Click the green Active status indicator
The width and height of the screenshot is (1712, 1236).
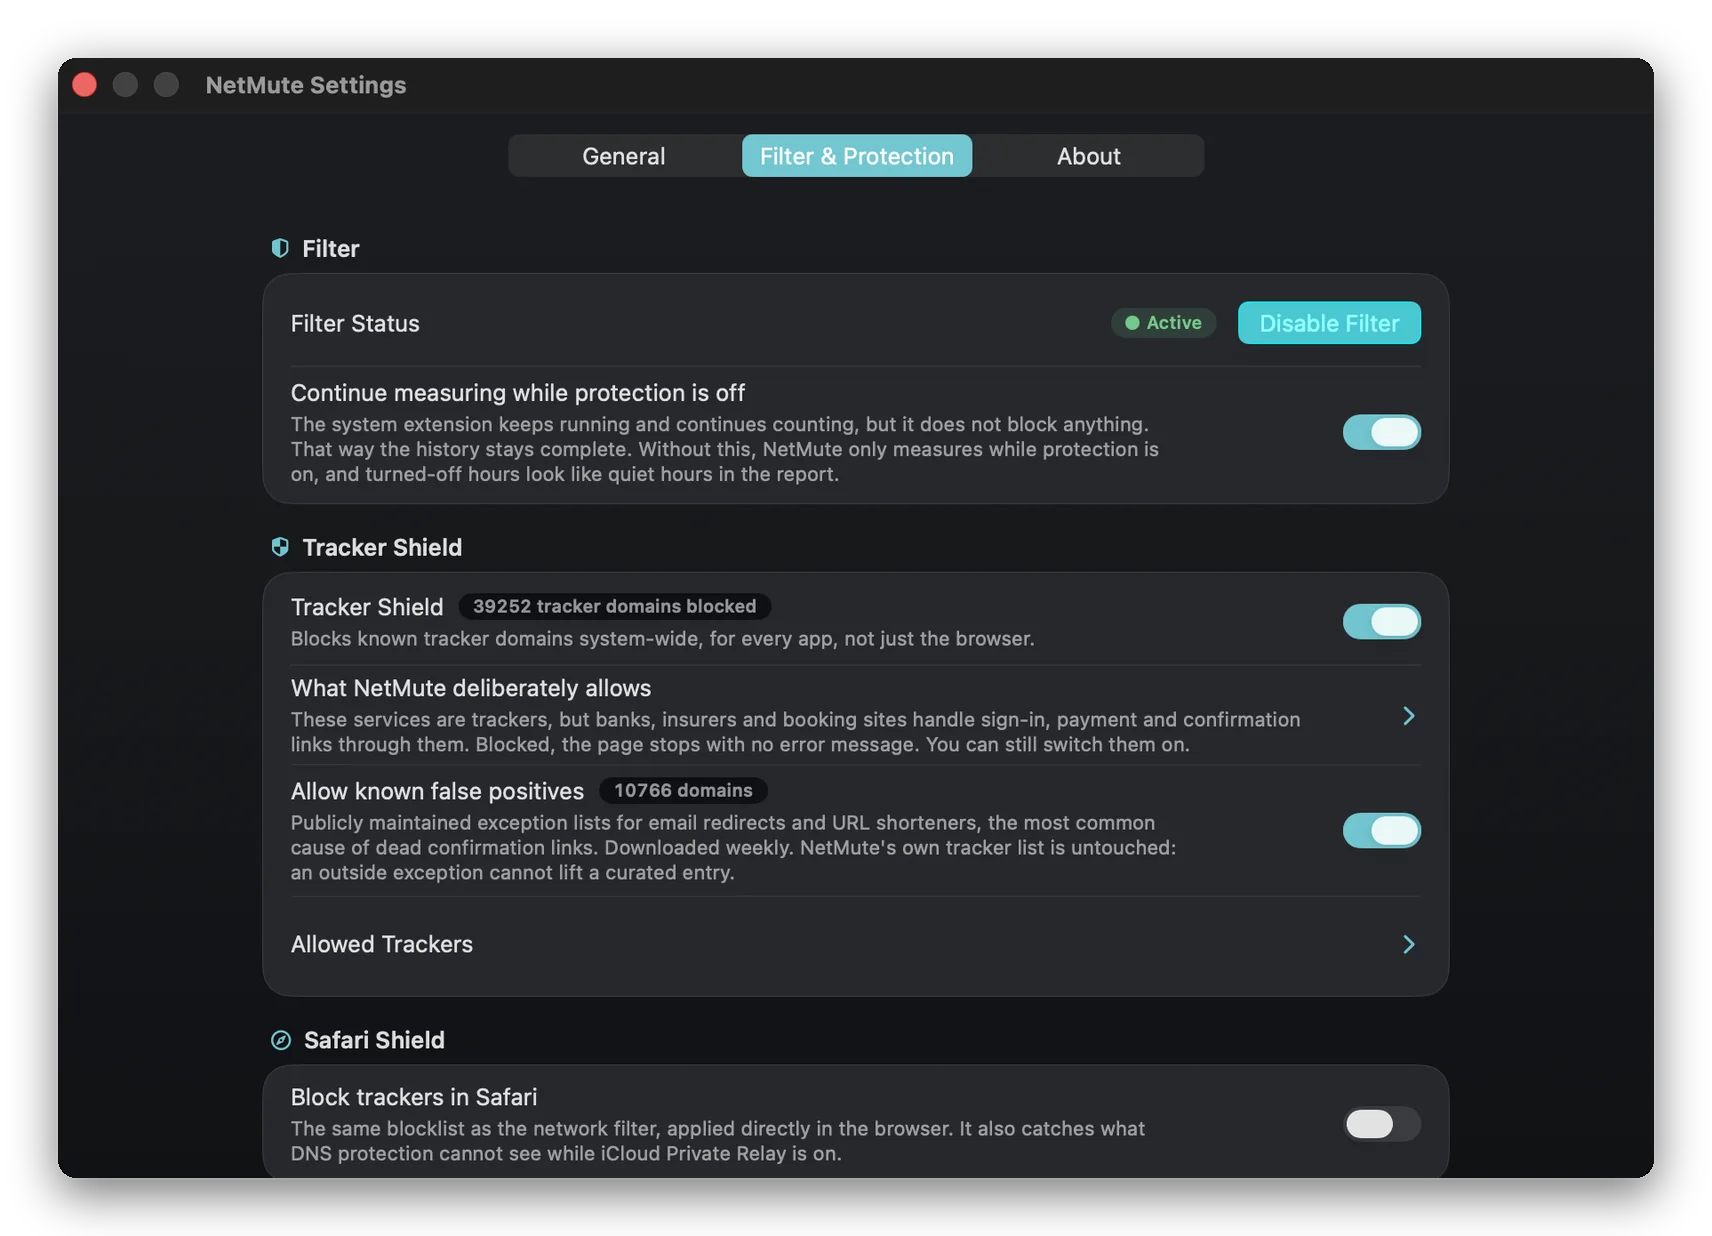pyautogui.click(x=1163, y=323)
